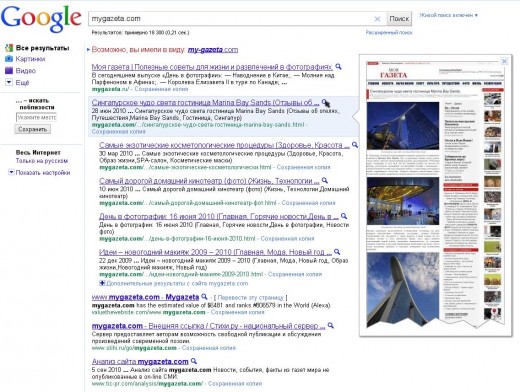Screen dimensions: 520x392
Task: Click the Поиск search button
Action: (x=399, y=19)
